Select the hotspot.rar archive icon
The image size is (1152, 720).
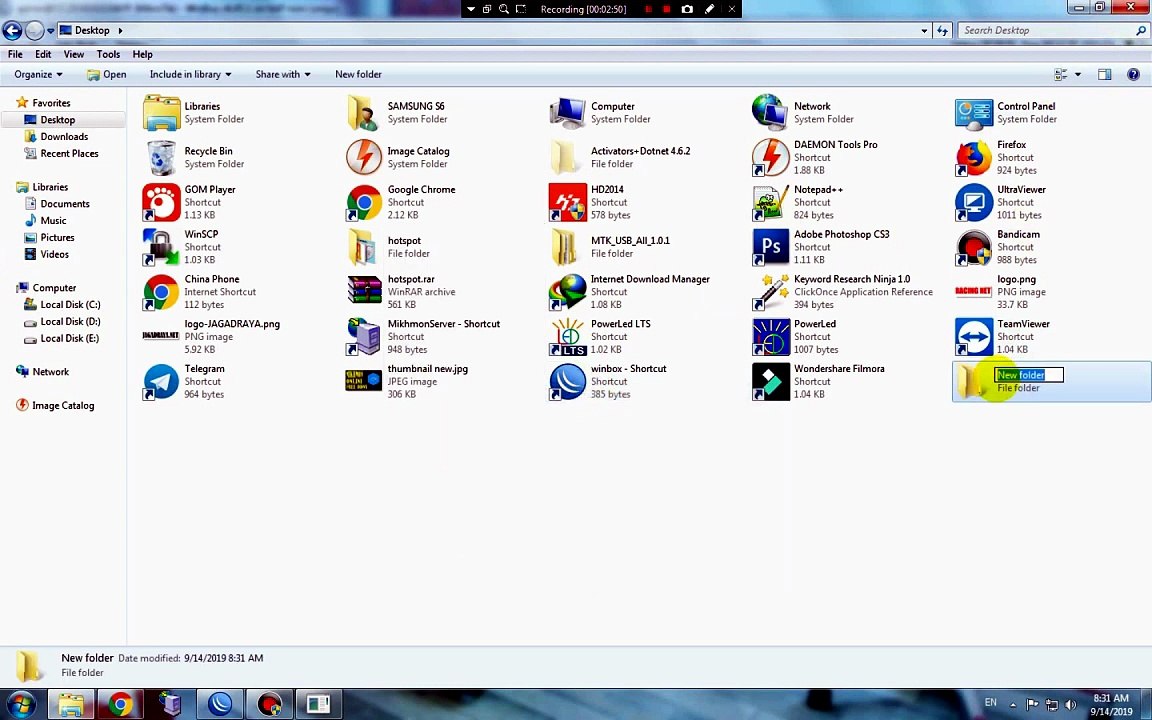(x=364, y=292)
